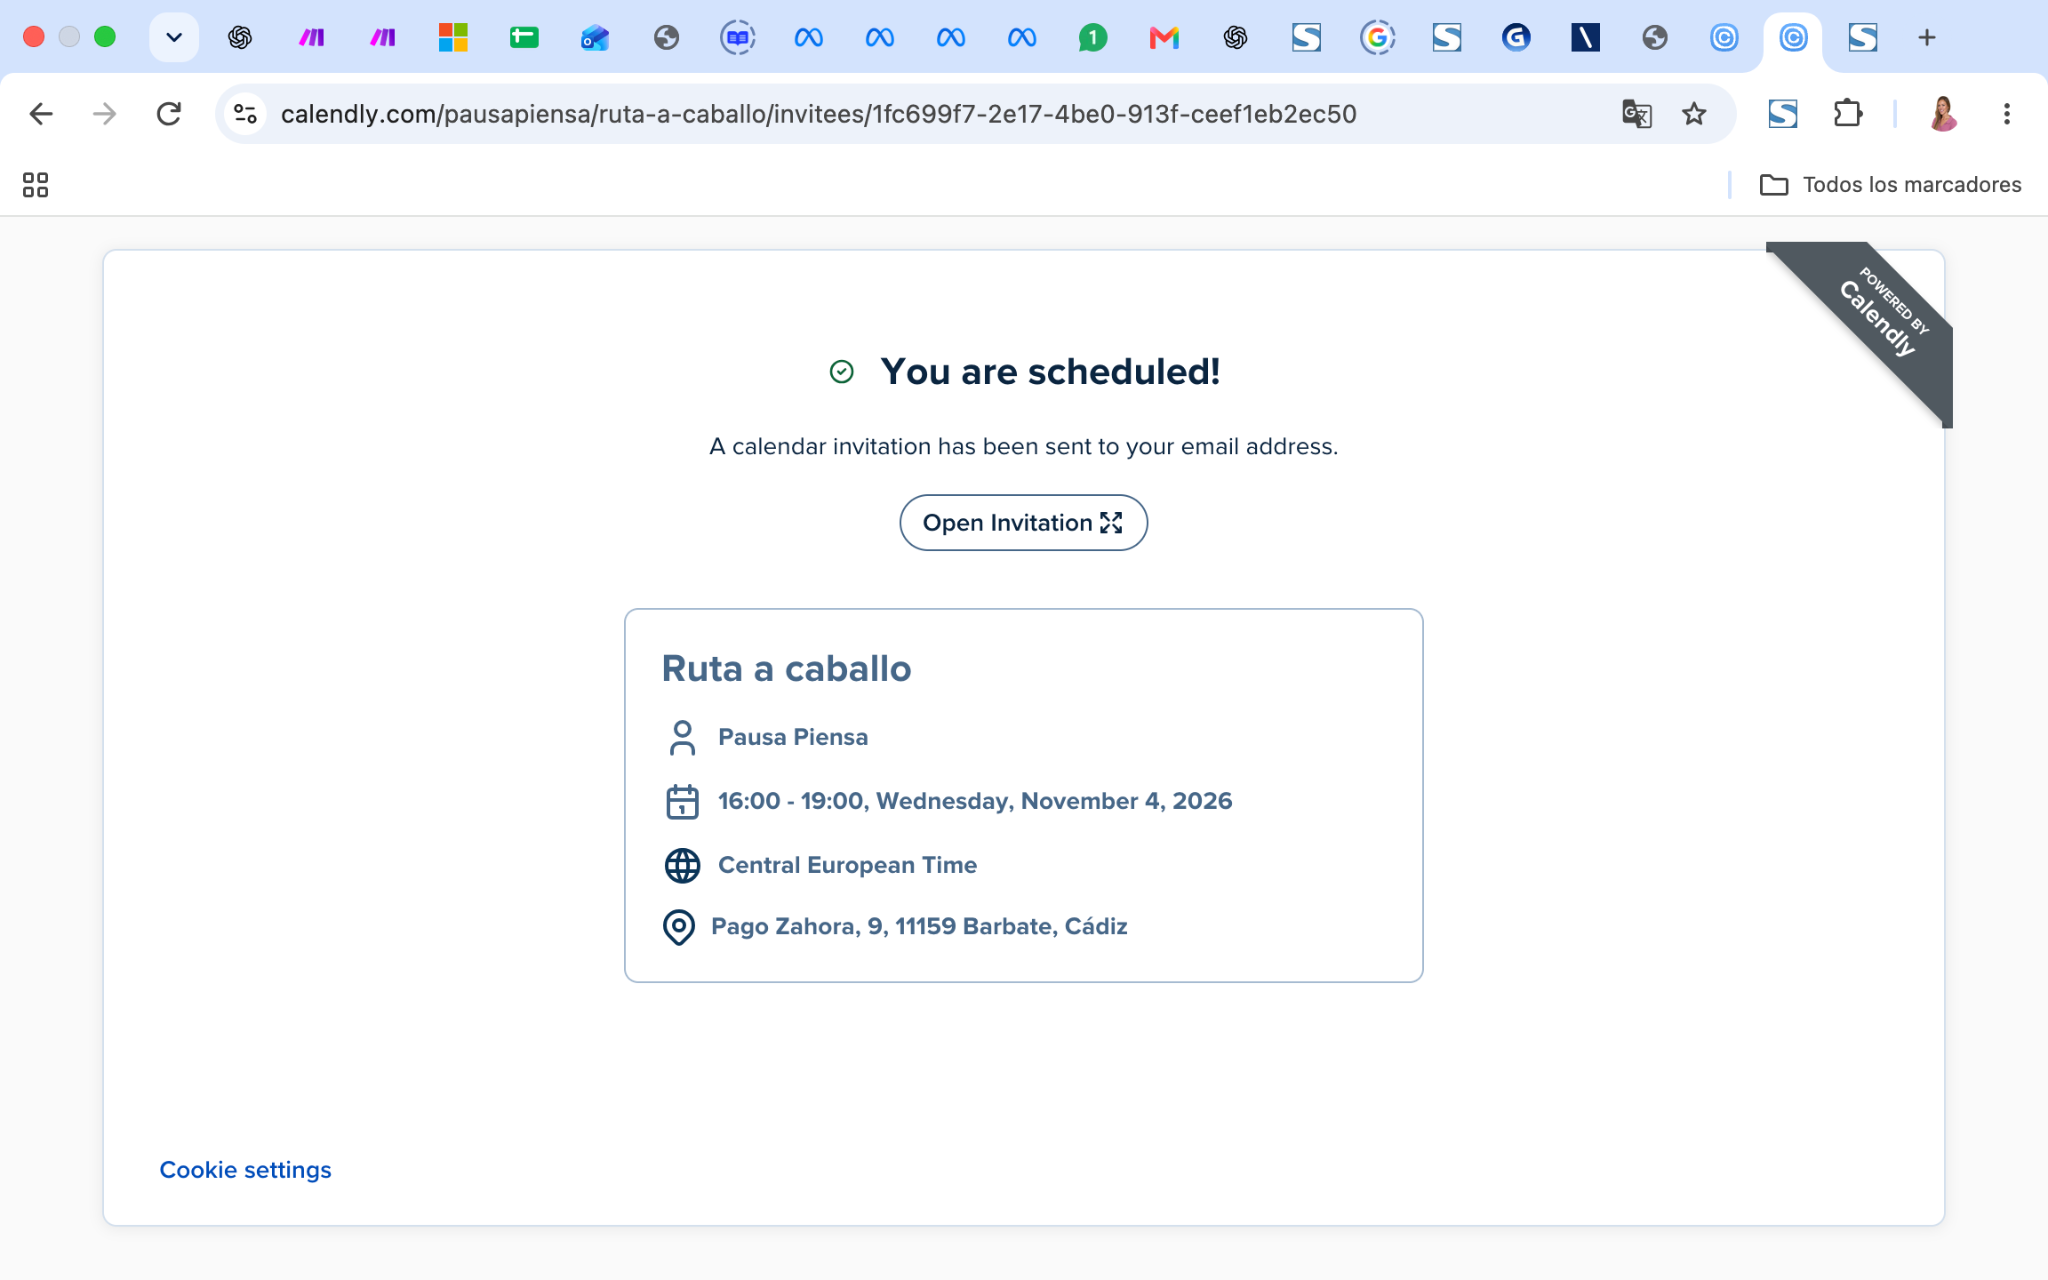Image resolution: width=2048 pixels, height=1280 pixels.
Task: Open the Extensions puzzle icon
Action: [1848, 114]
